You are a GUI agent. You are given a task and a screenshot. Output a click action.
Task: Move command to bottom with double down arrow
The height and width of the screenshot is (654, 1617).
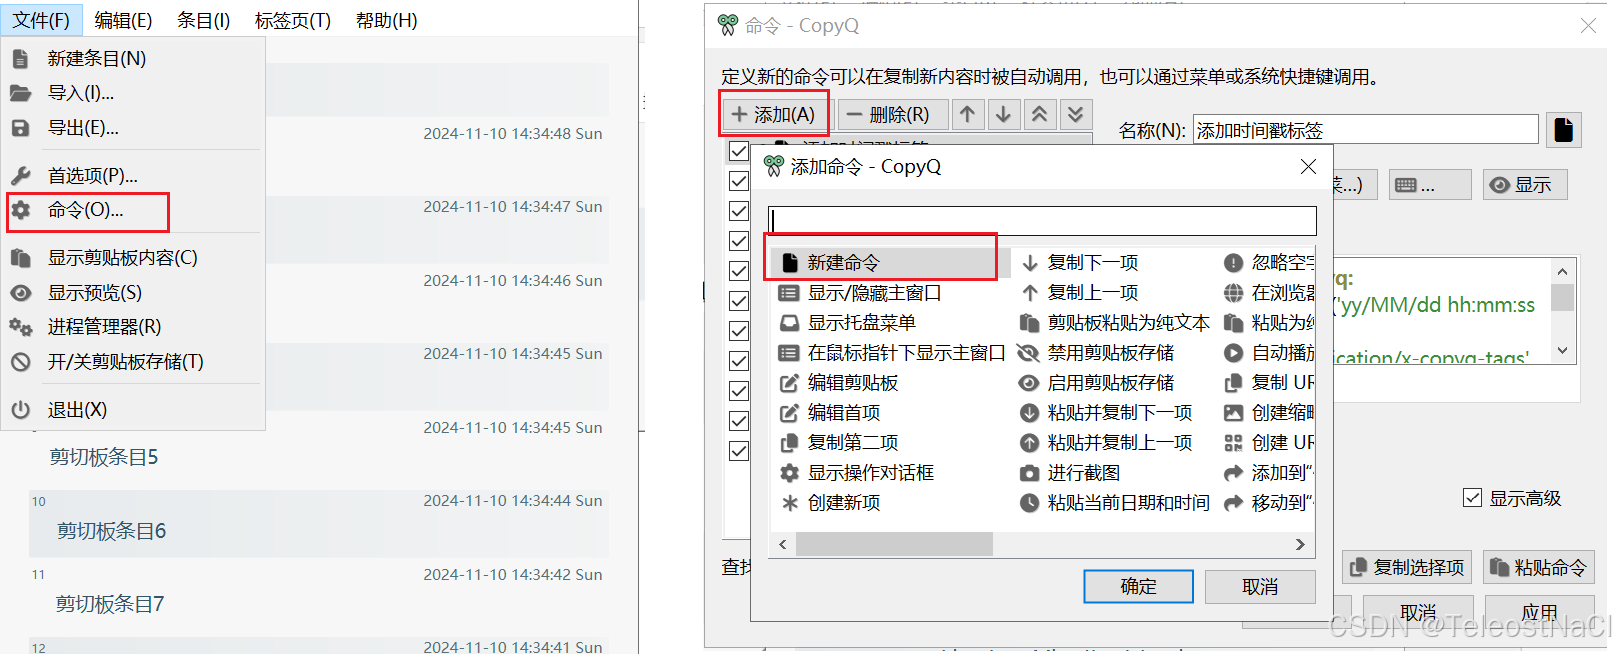[1075, 114]
